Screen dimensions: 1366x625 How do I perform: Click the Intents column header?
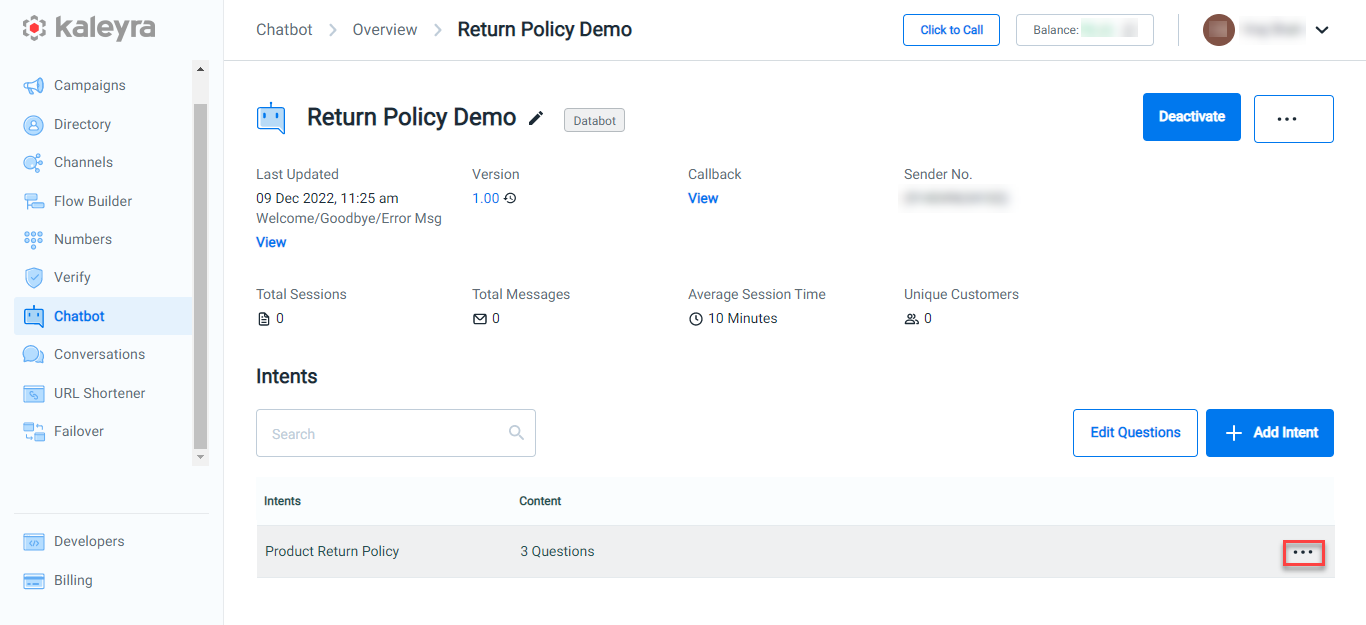(282, 501)
